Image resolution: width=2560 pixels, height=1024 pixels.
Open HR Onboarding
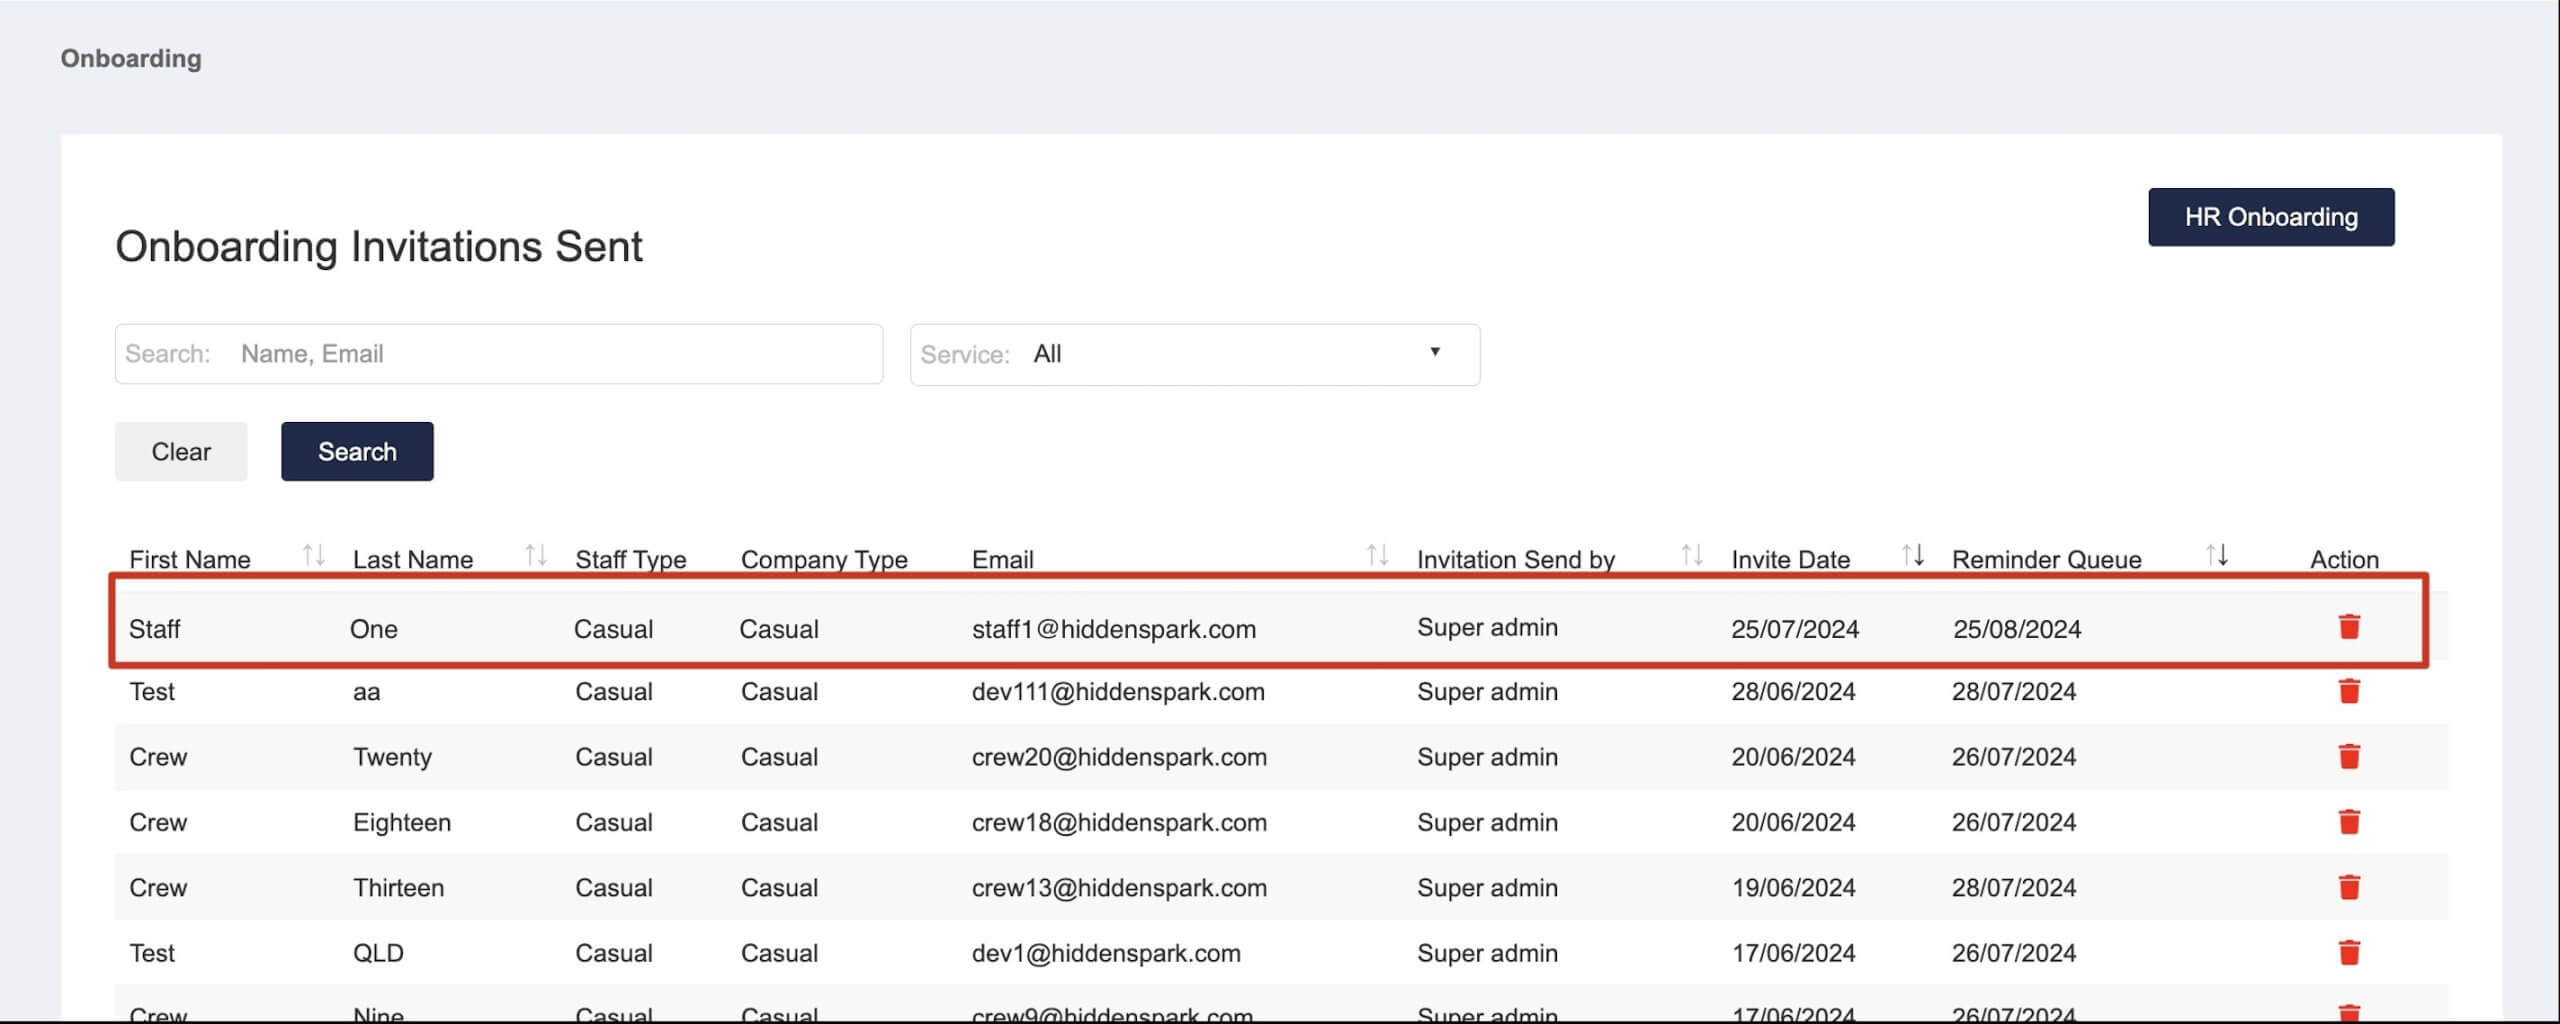pos(2271,217)
